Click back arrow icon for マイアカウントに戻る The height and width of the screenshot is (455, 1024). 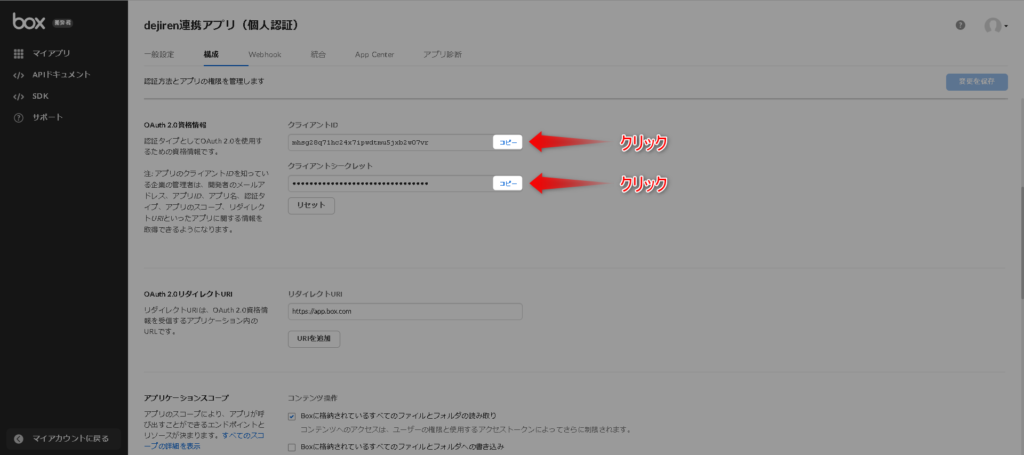point(19,439)
